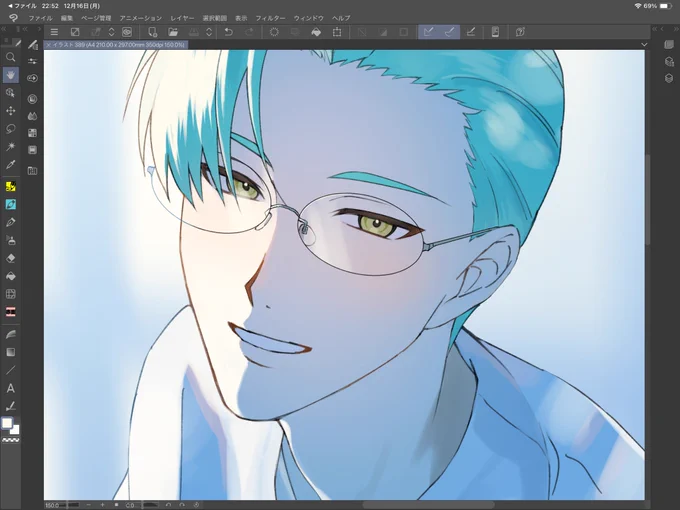Image resolution: width=680 pixels, height=510 pixels.
Task: Open the ウィンドウ menu
Action: point(309,18)
